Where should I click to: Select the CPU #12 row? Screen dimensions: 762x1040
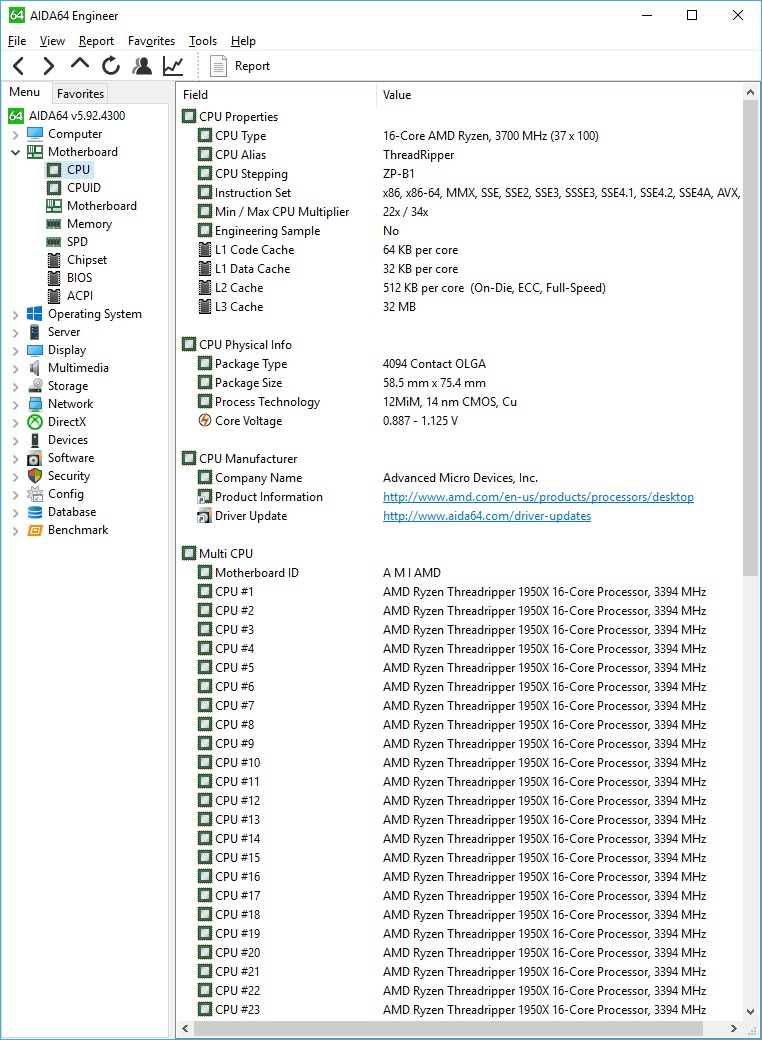tap(460, 801)
